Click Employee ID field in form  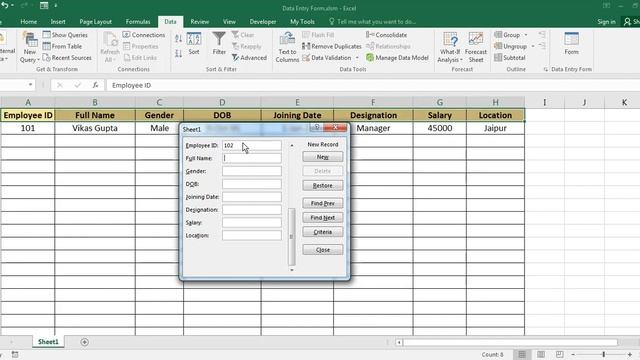(x=251, y=145)
